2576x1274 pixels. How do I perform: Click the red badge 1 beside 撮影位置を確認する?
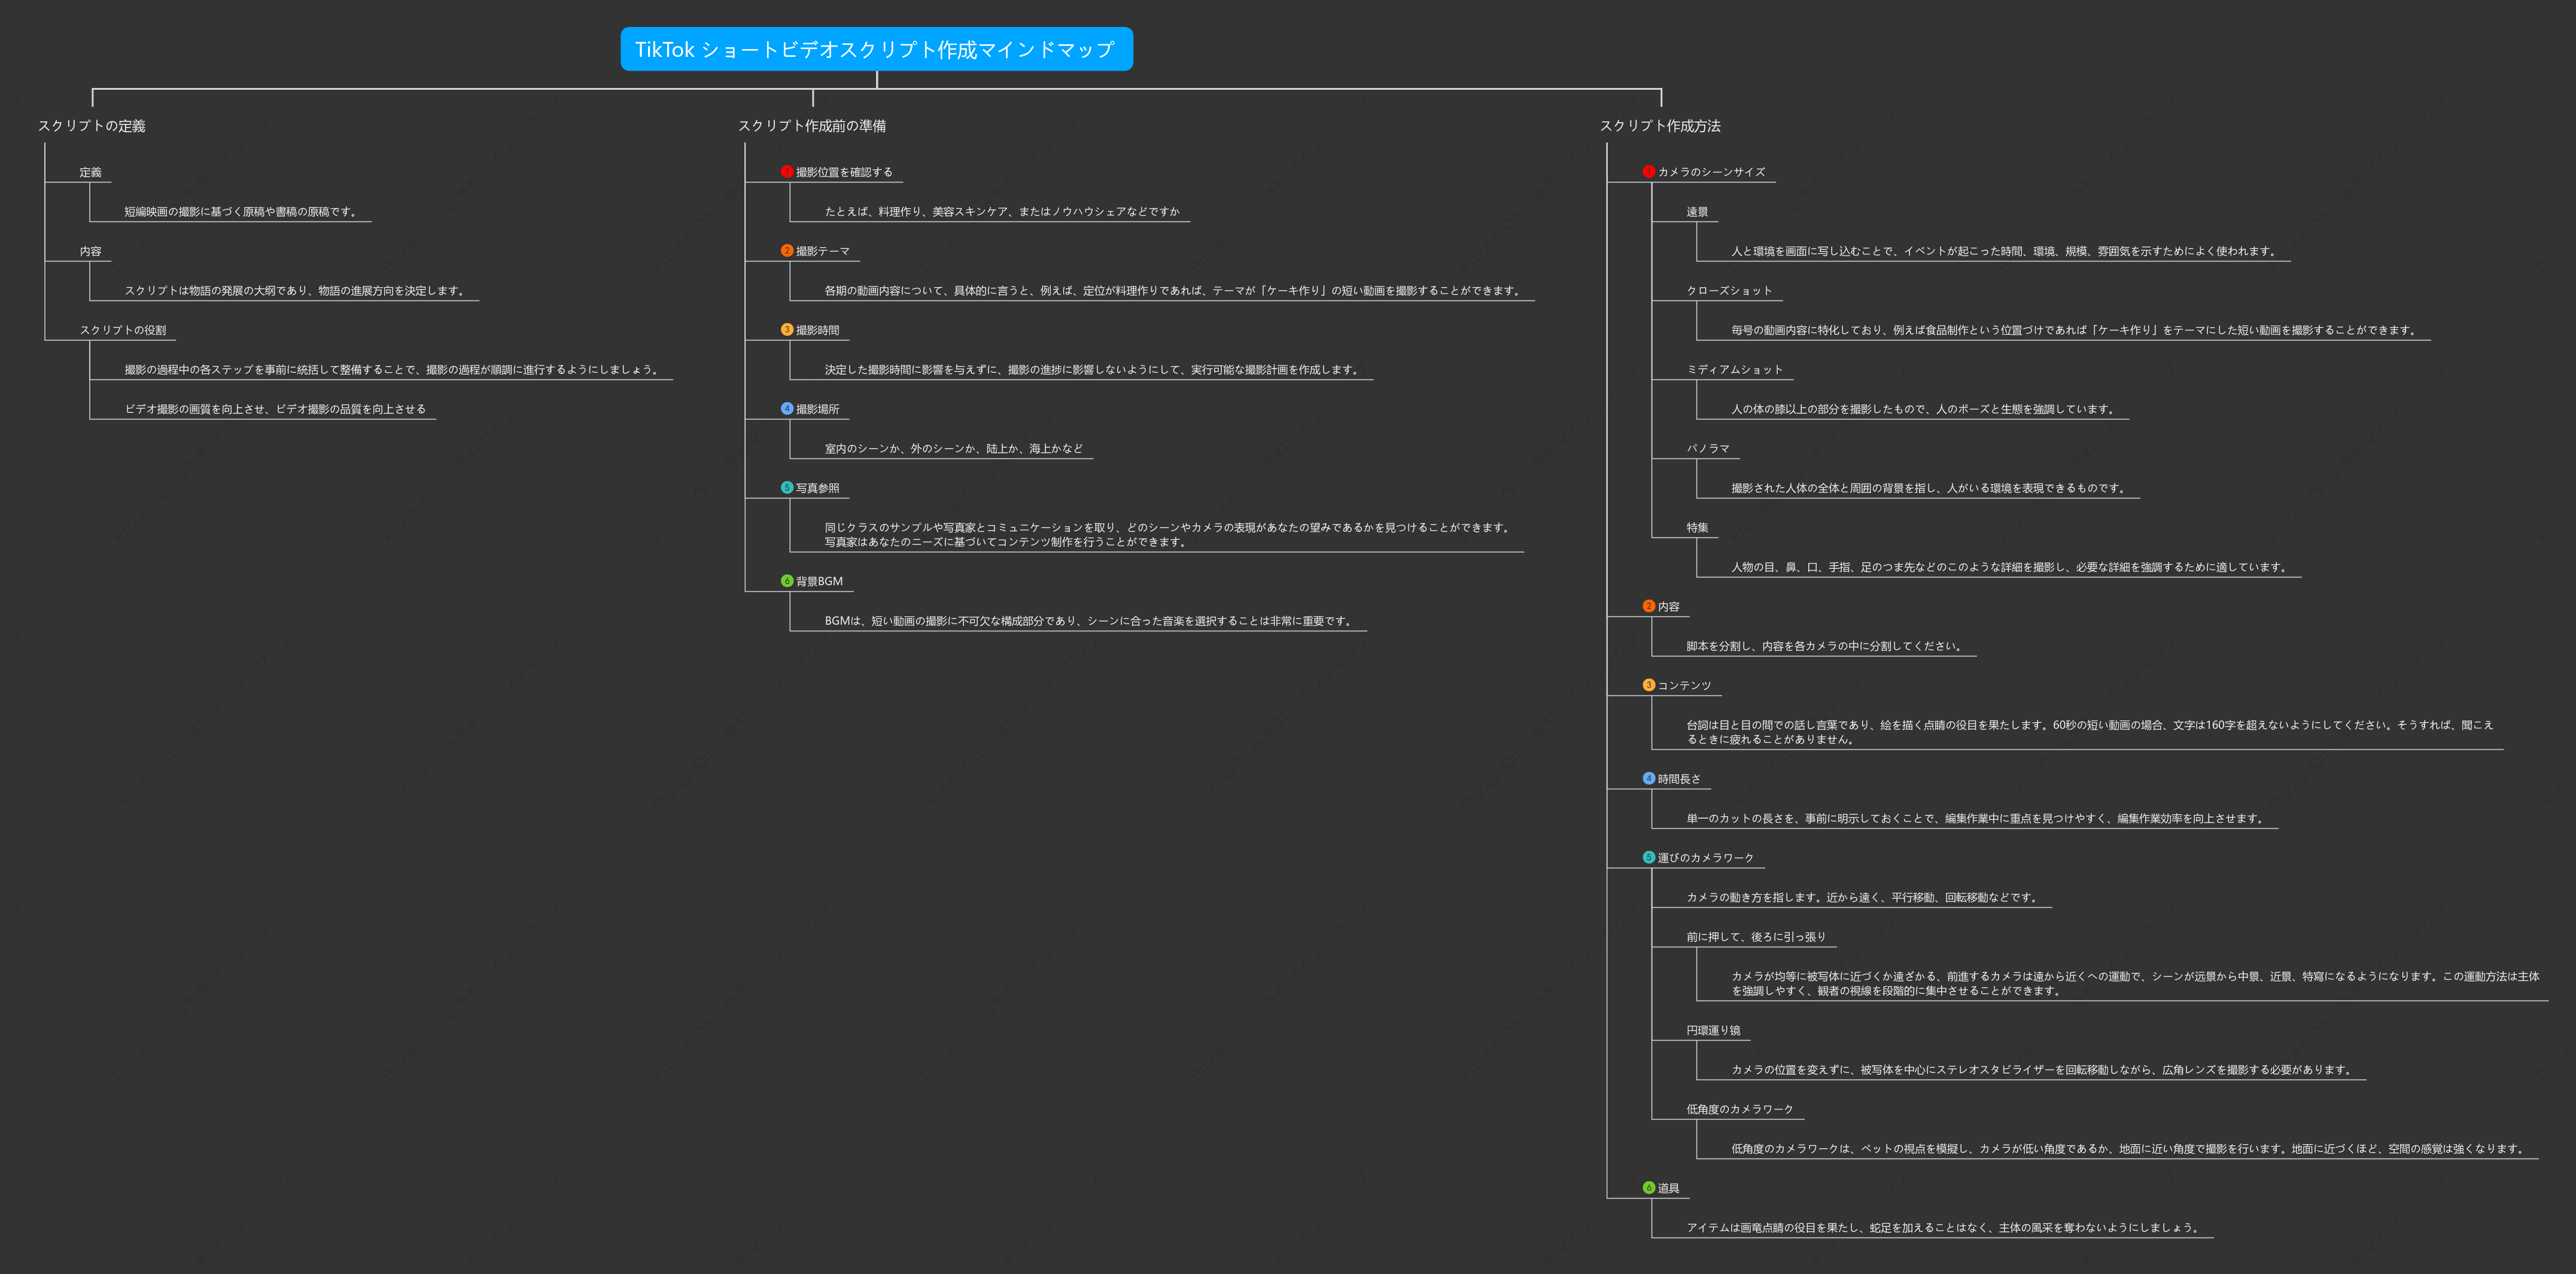pos(787,172)
